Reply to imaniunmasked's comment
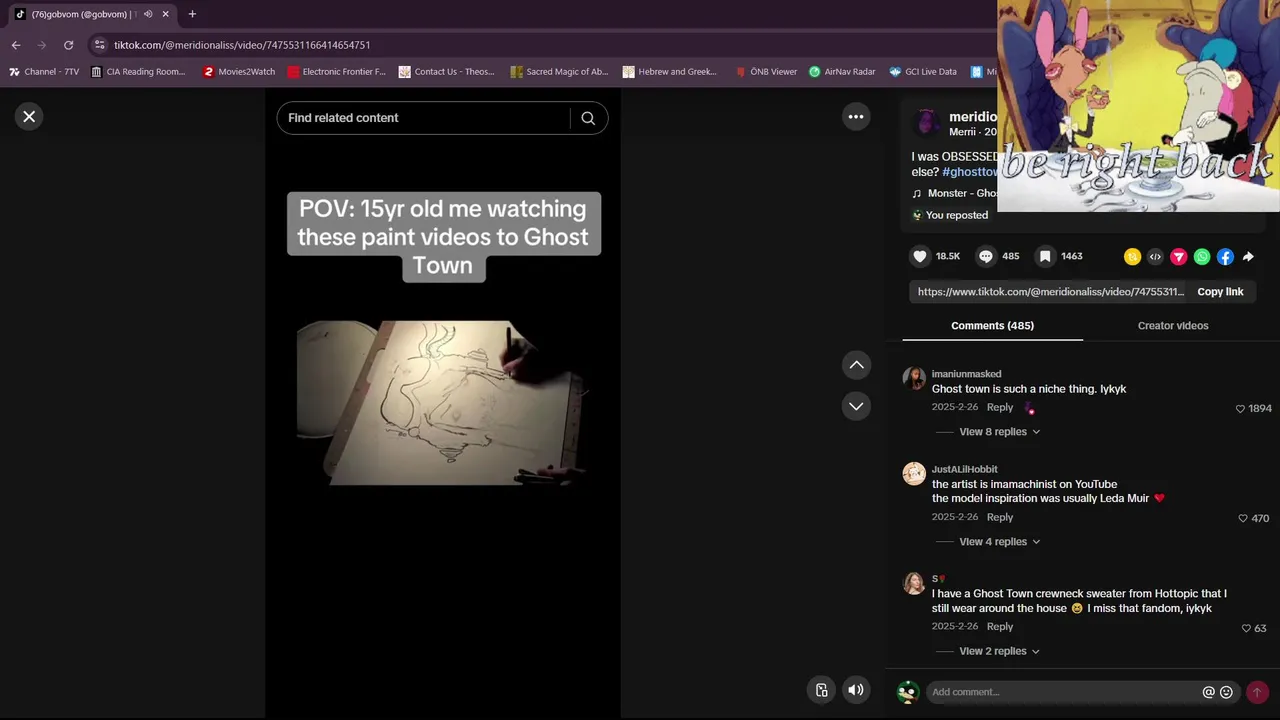The width and height of the screenshot is (1280, 720). (1000, 407)
